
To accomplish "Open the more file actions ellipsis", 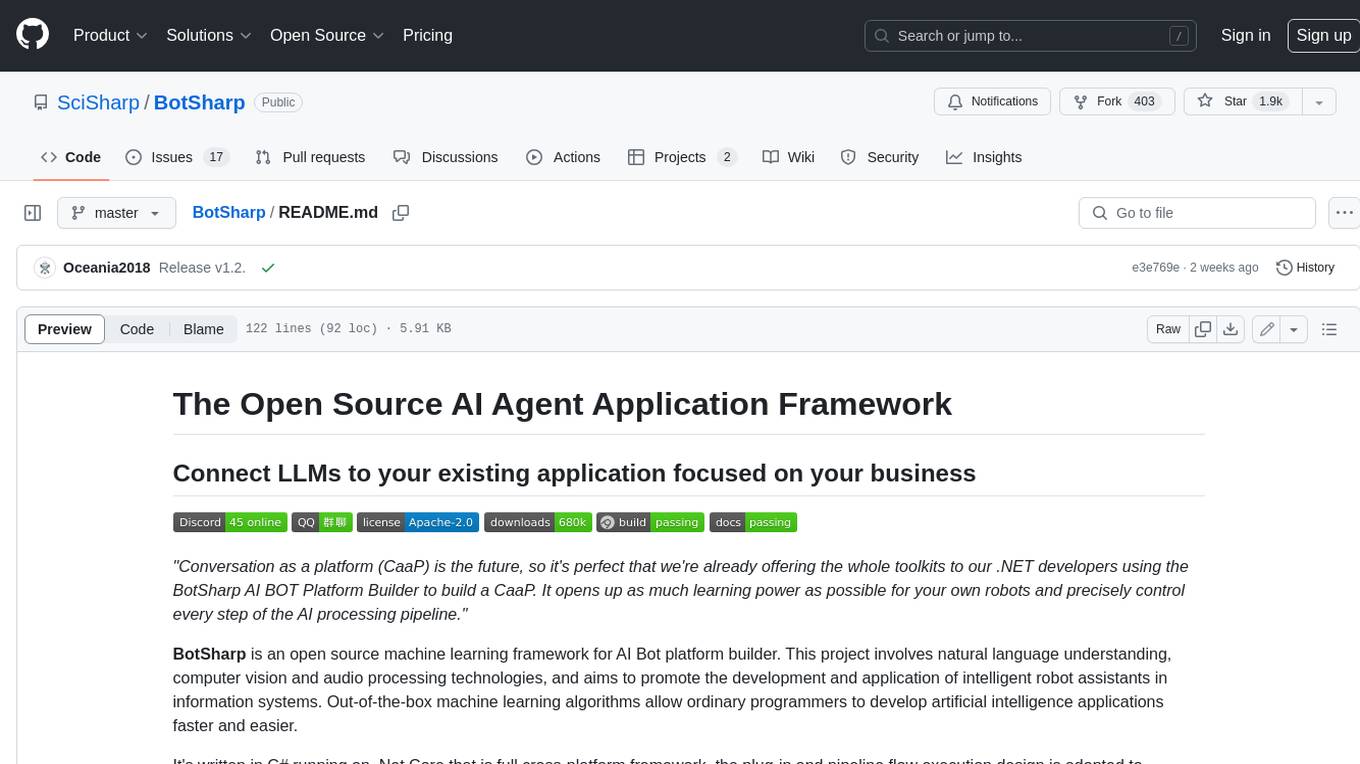I will [1345, 213].
